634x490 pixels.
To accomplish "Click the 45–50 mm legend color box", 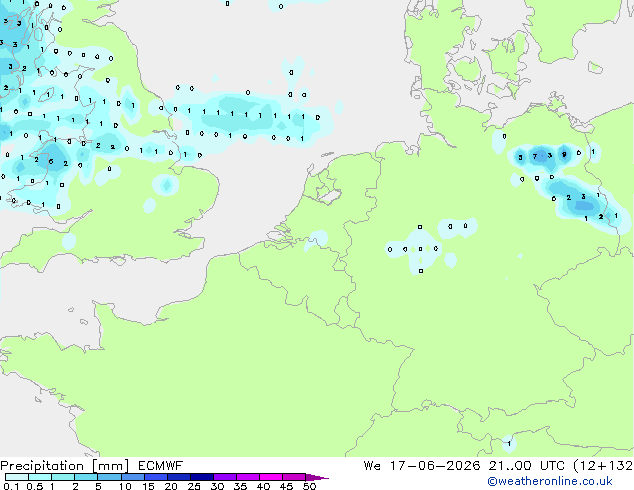I will pyautogui.click(x=294, y=477).
